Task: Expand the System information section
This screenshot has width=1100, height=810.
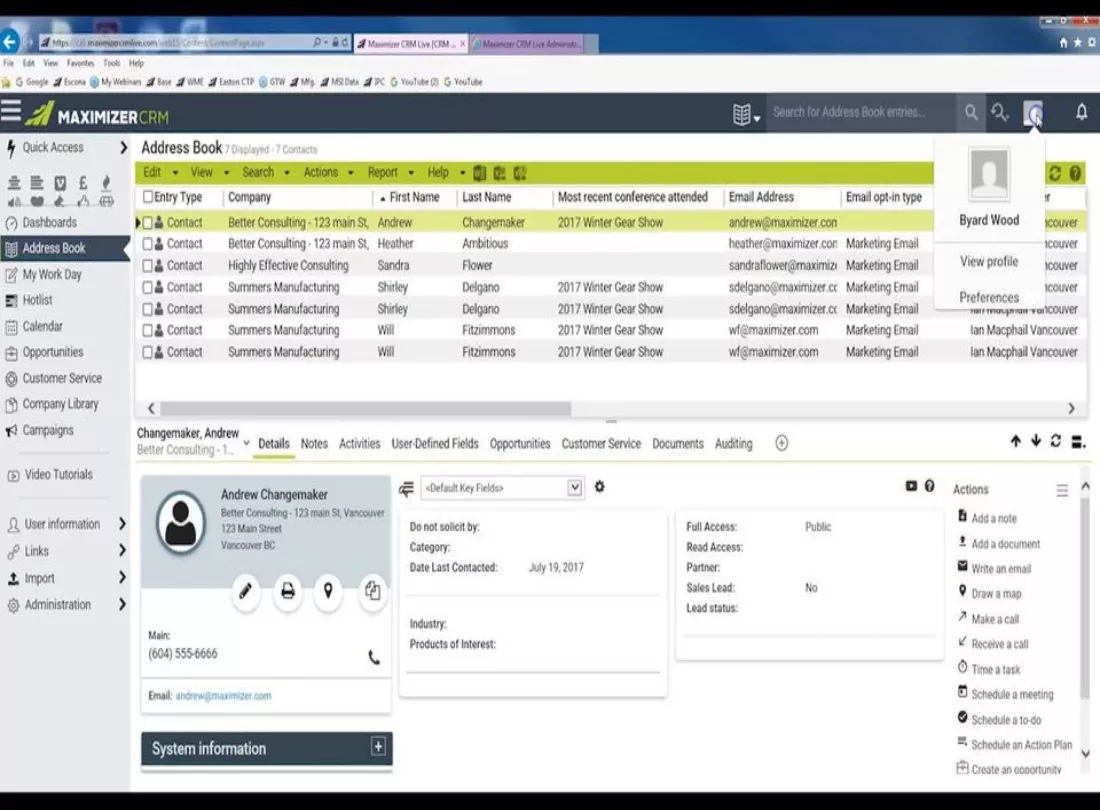Action: click(378, 747)
